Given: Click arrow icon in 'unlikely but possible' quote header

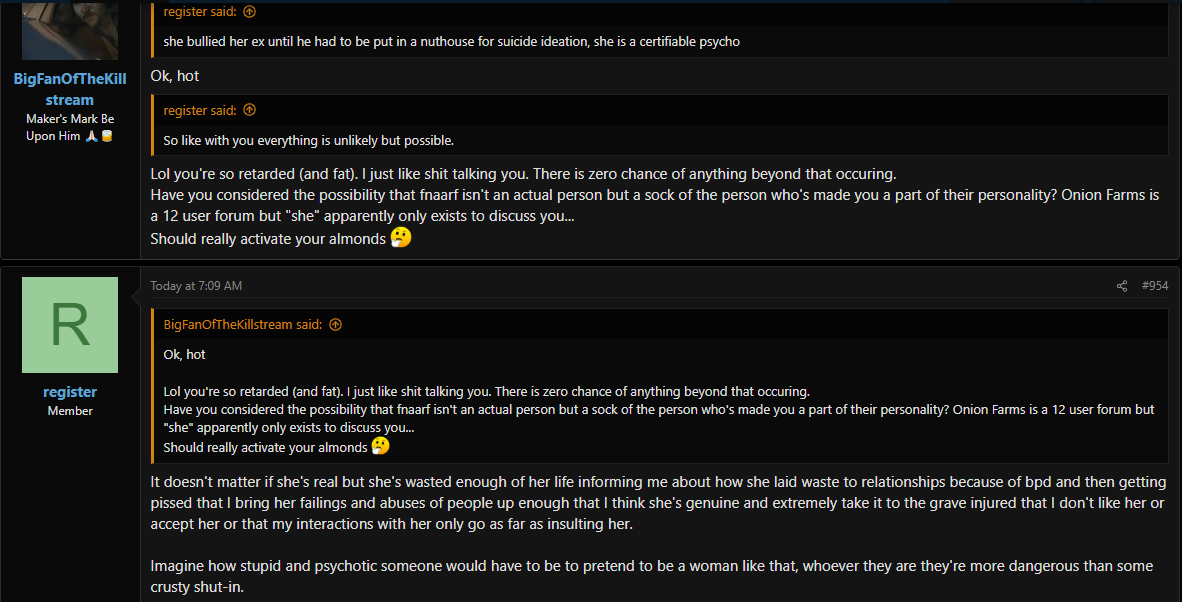Looking at the screenshot, I should coord(250,110).
